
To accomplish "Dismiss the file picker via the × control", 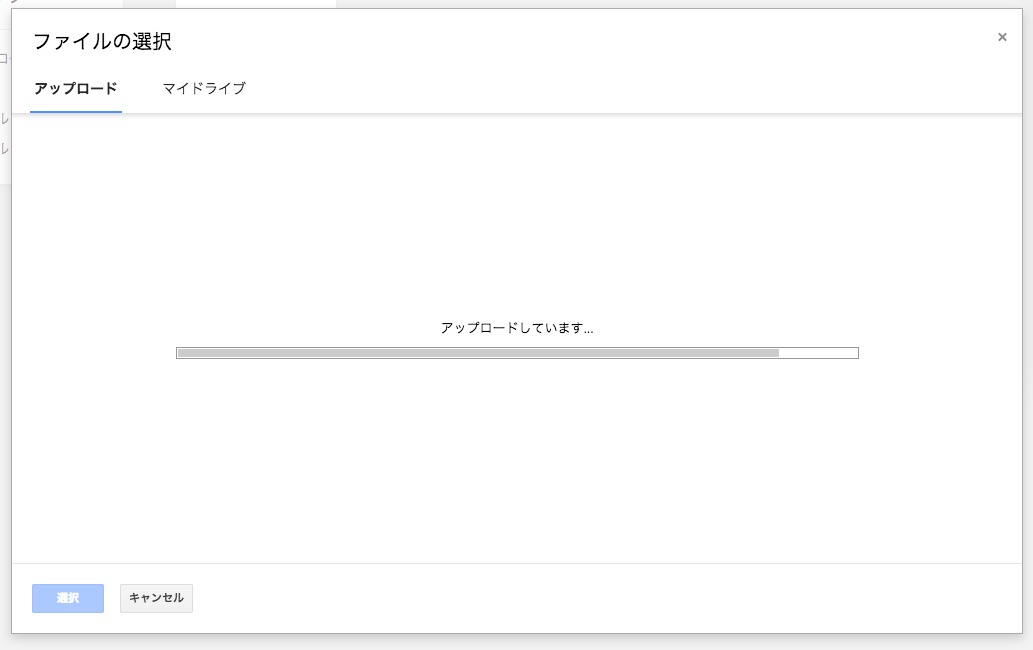I will (x=1002, y=37).
